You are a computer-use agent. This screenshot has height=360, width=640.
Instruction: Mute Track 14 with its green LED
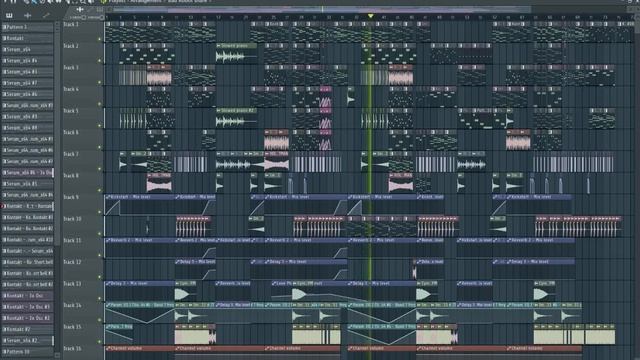pyautogui.click(x=99, y=320)
